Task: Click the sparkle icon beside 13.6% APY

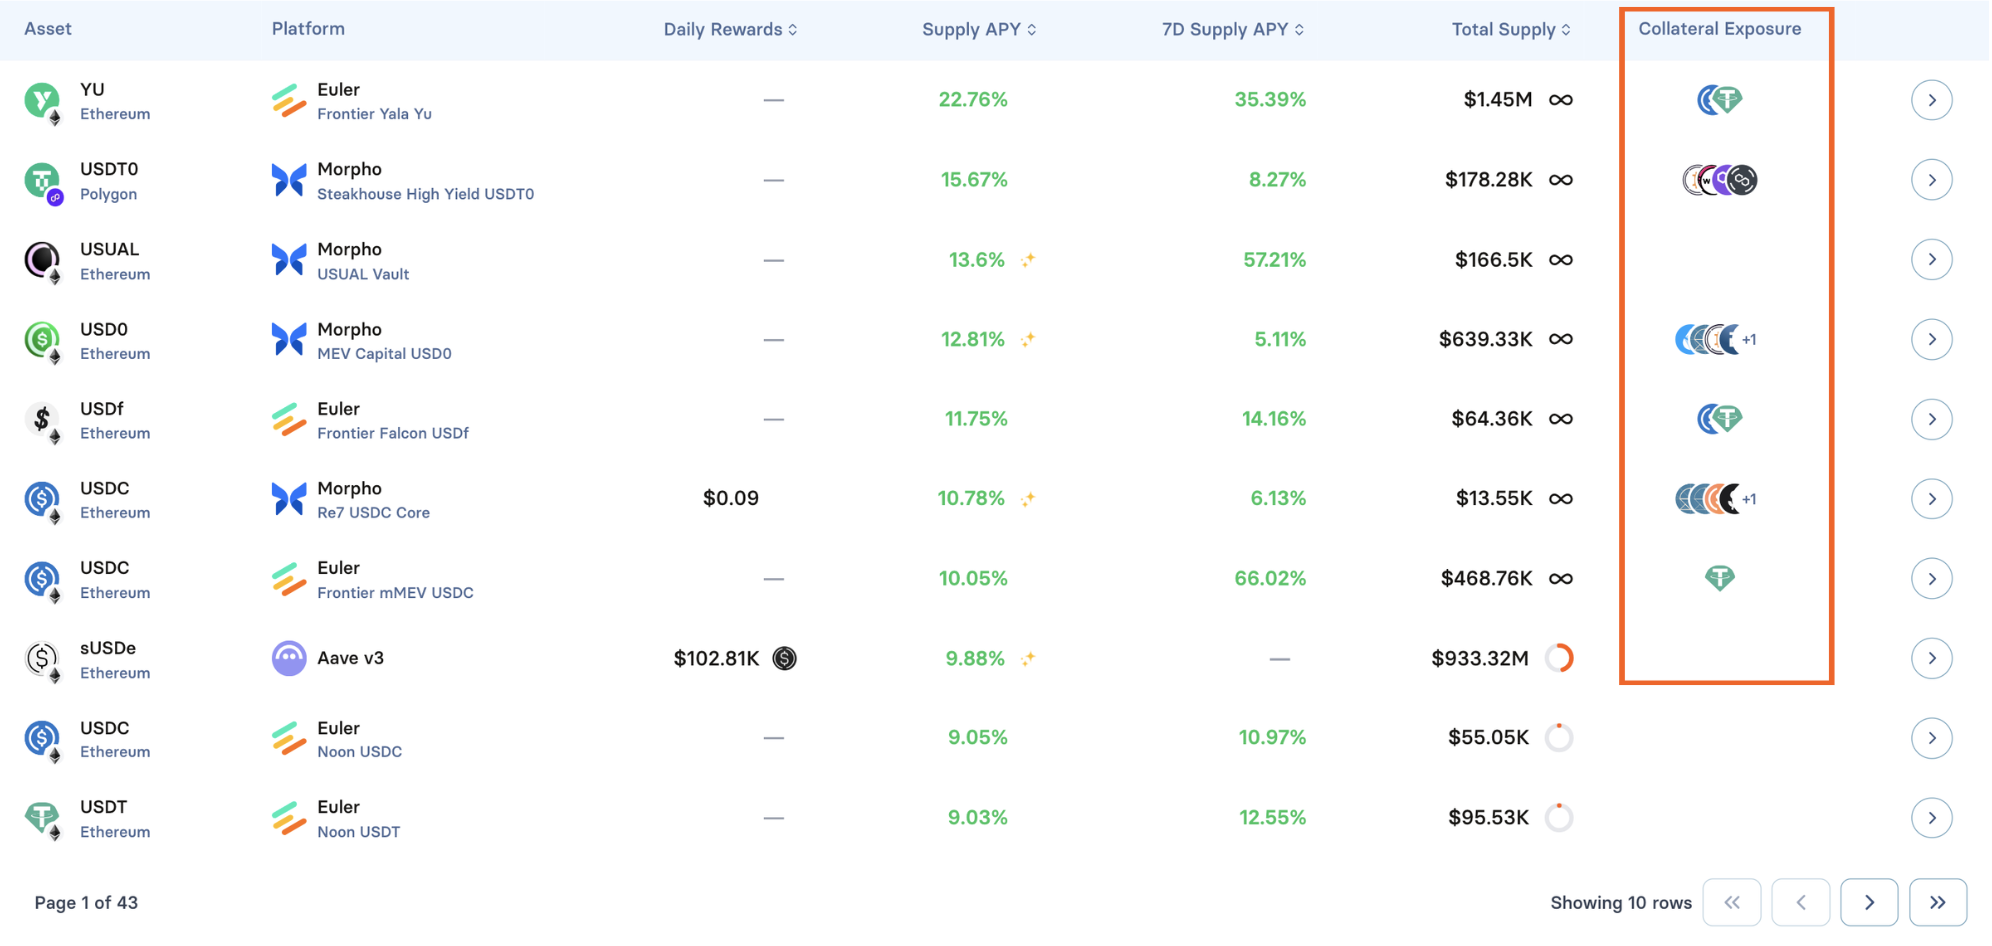Action: (x=1028, y=260)
